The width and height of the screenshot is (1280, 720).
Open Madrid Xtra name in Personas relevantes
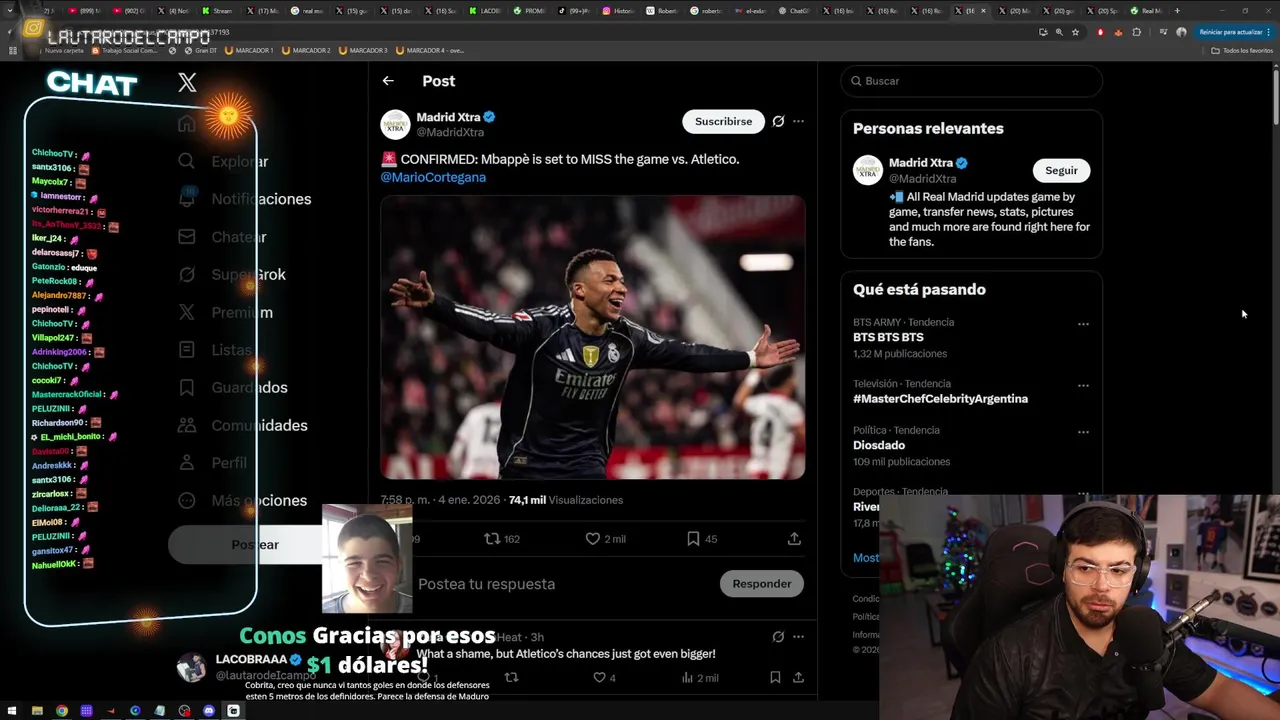(920, 163)
